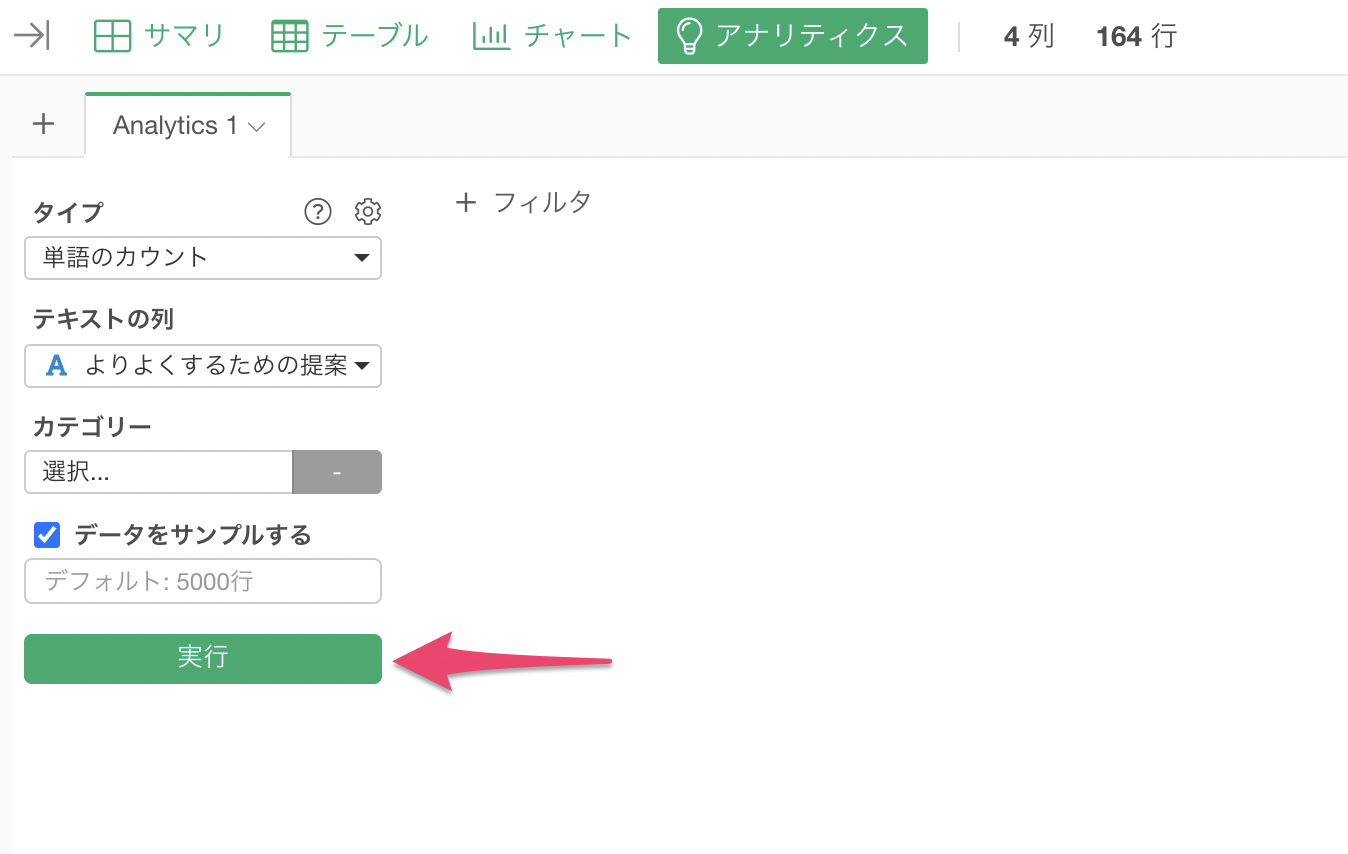Click the green 実行 run button

coord(203,658)
